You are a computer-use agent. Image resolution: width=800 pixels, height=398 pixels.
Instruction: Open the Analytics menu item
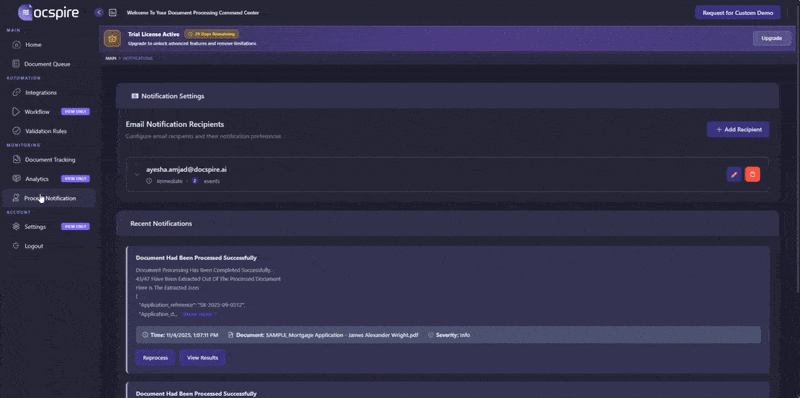coord(37,179)
